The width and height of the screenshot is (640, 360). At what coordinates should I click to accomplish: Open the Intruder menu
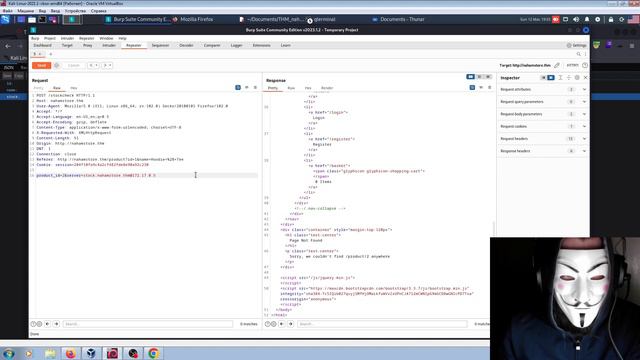(x=67, y=38)
